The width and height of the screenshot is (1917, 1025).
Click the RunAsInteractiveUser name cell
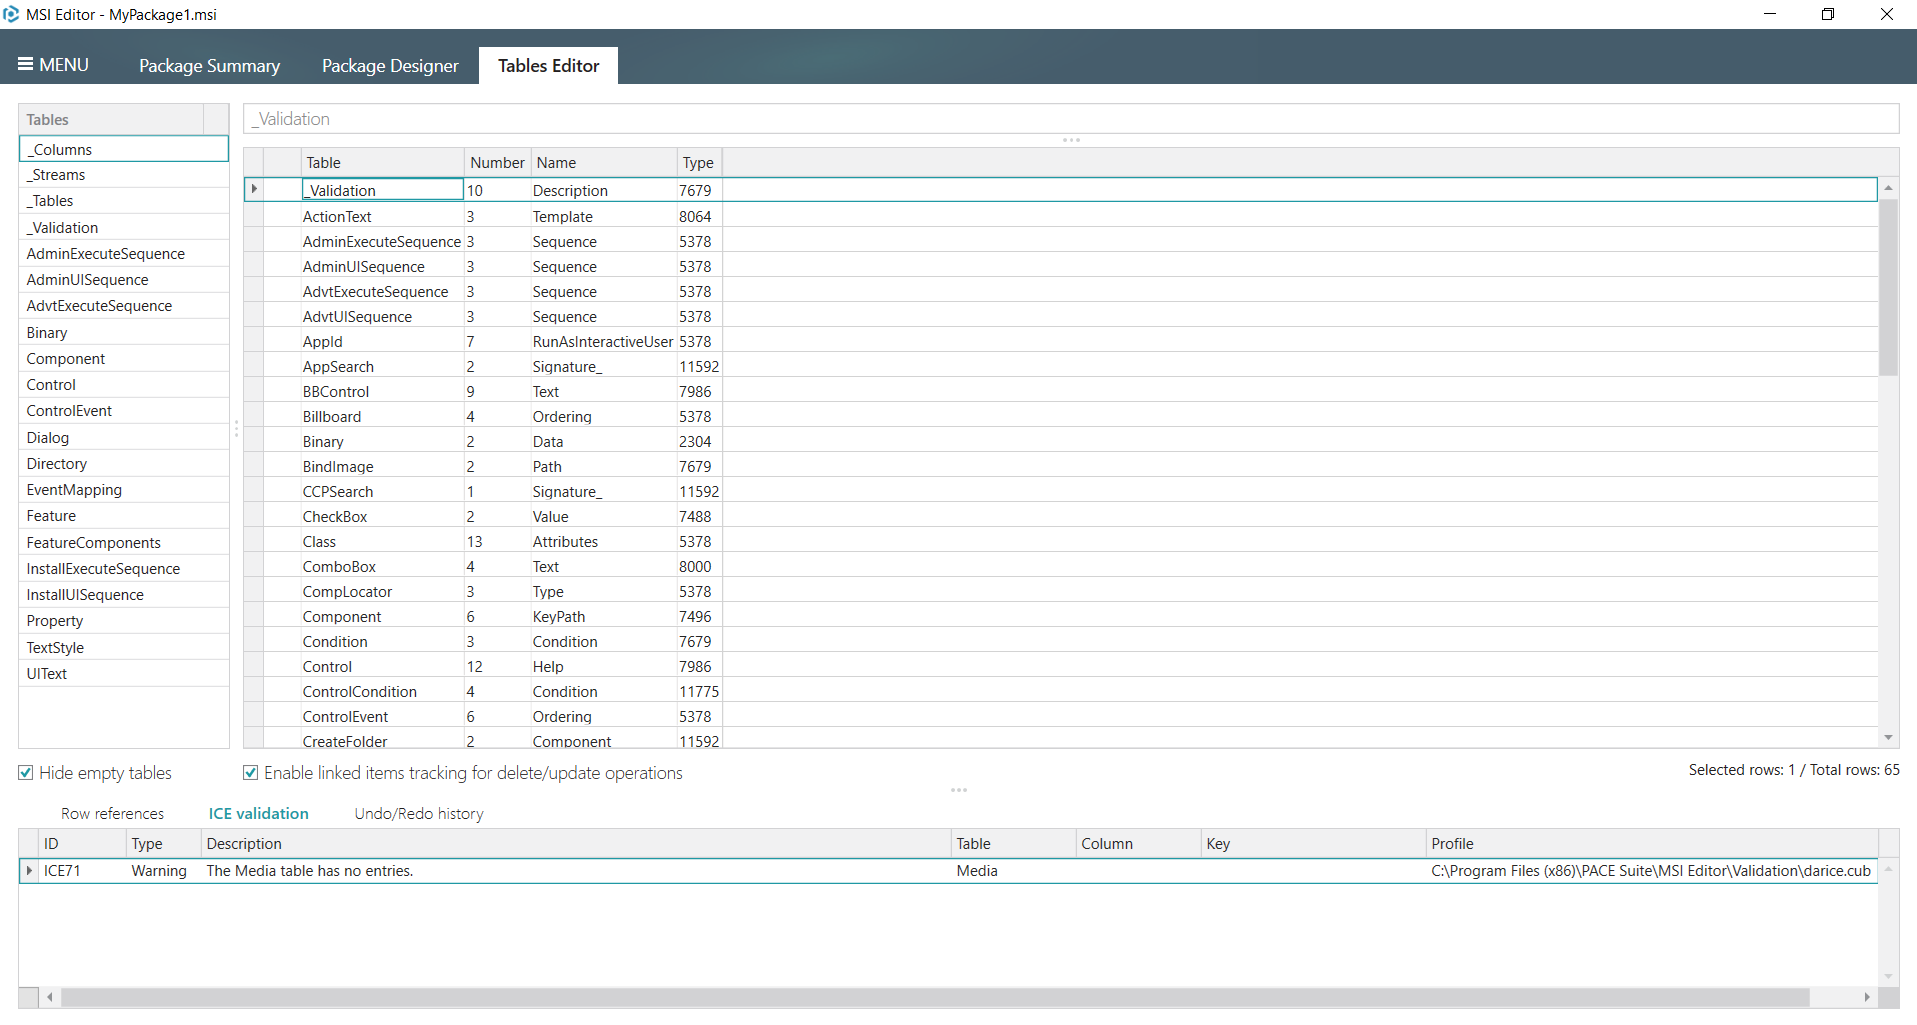coord(603,342)
